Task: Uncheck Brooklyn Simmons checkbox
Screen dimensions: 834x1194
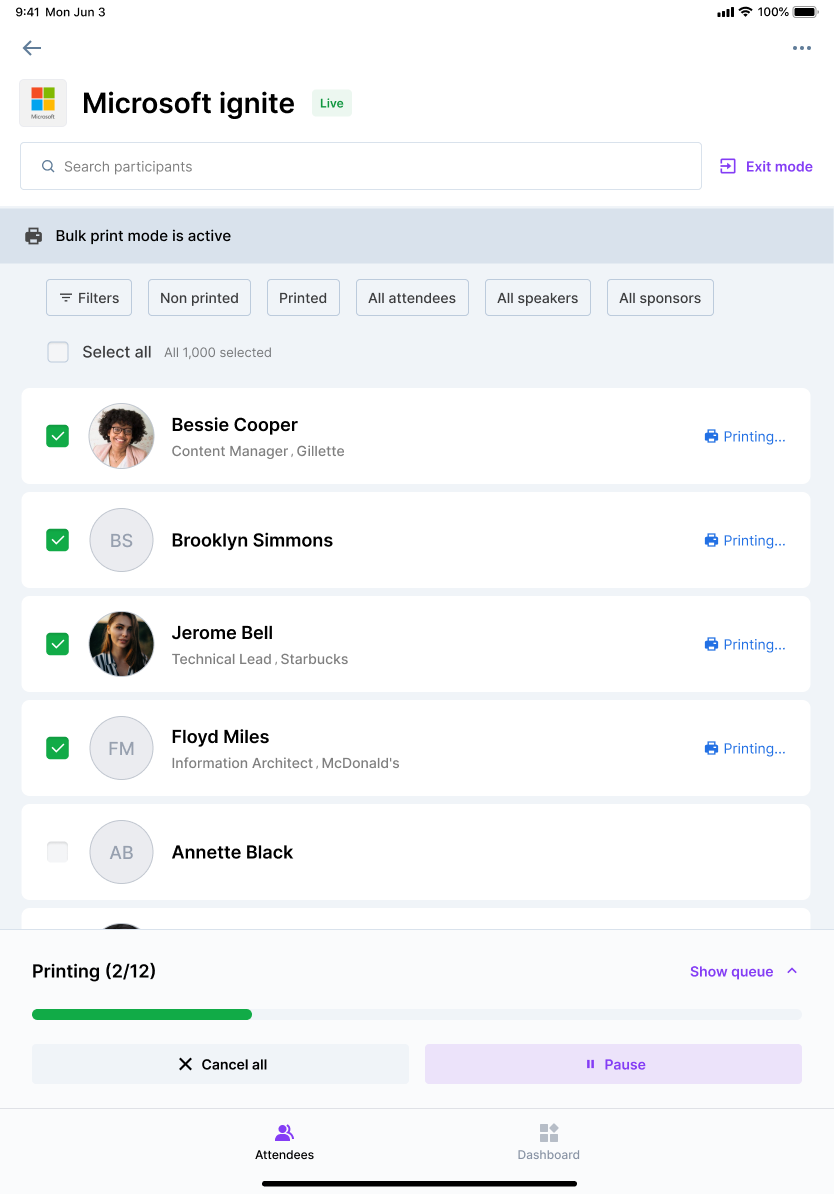Action: (x=58, y=540)
